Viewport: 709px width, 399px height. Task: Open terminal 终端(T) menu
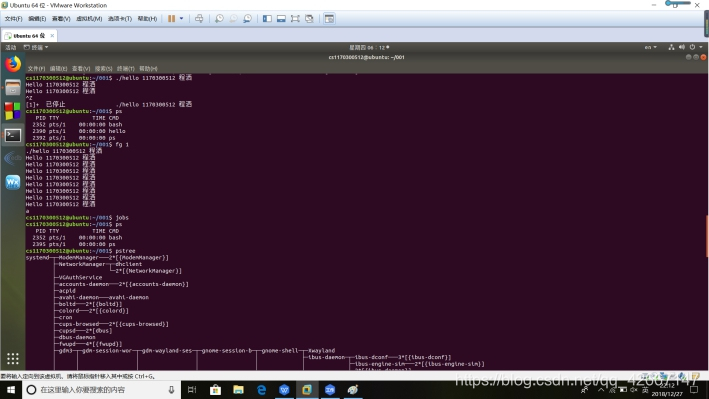click(126, 68)
